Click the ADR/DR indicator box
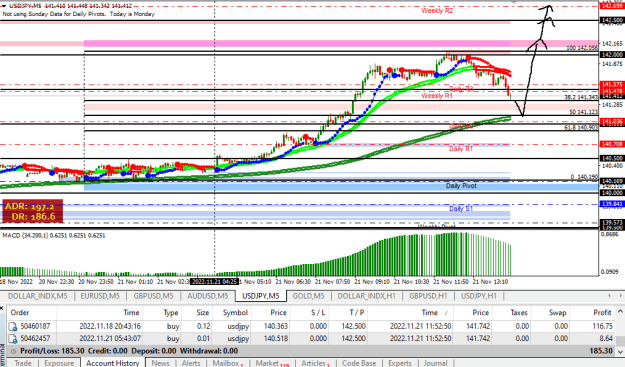 tap(33, 212)
